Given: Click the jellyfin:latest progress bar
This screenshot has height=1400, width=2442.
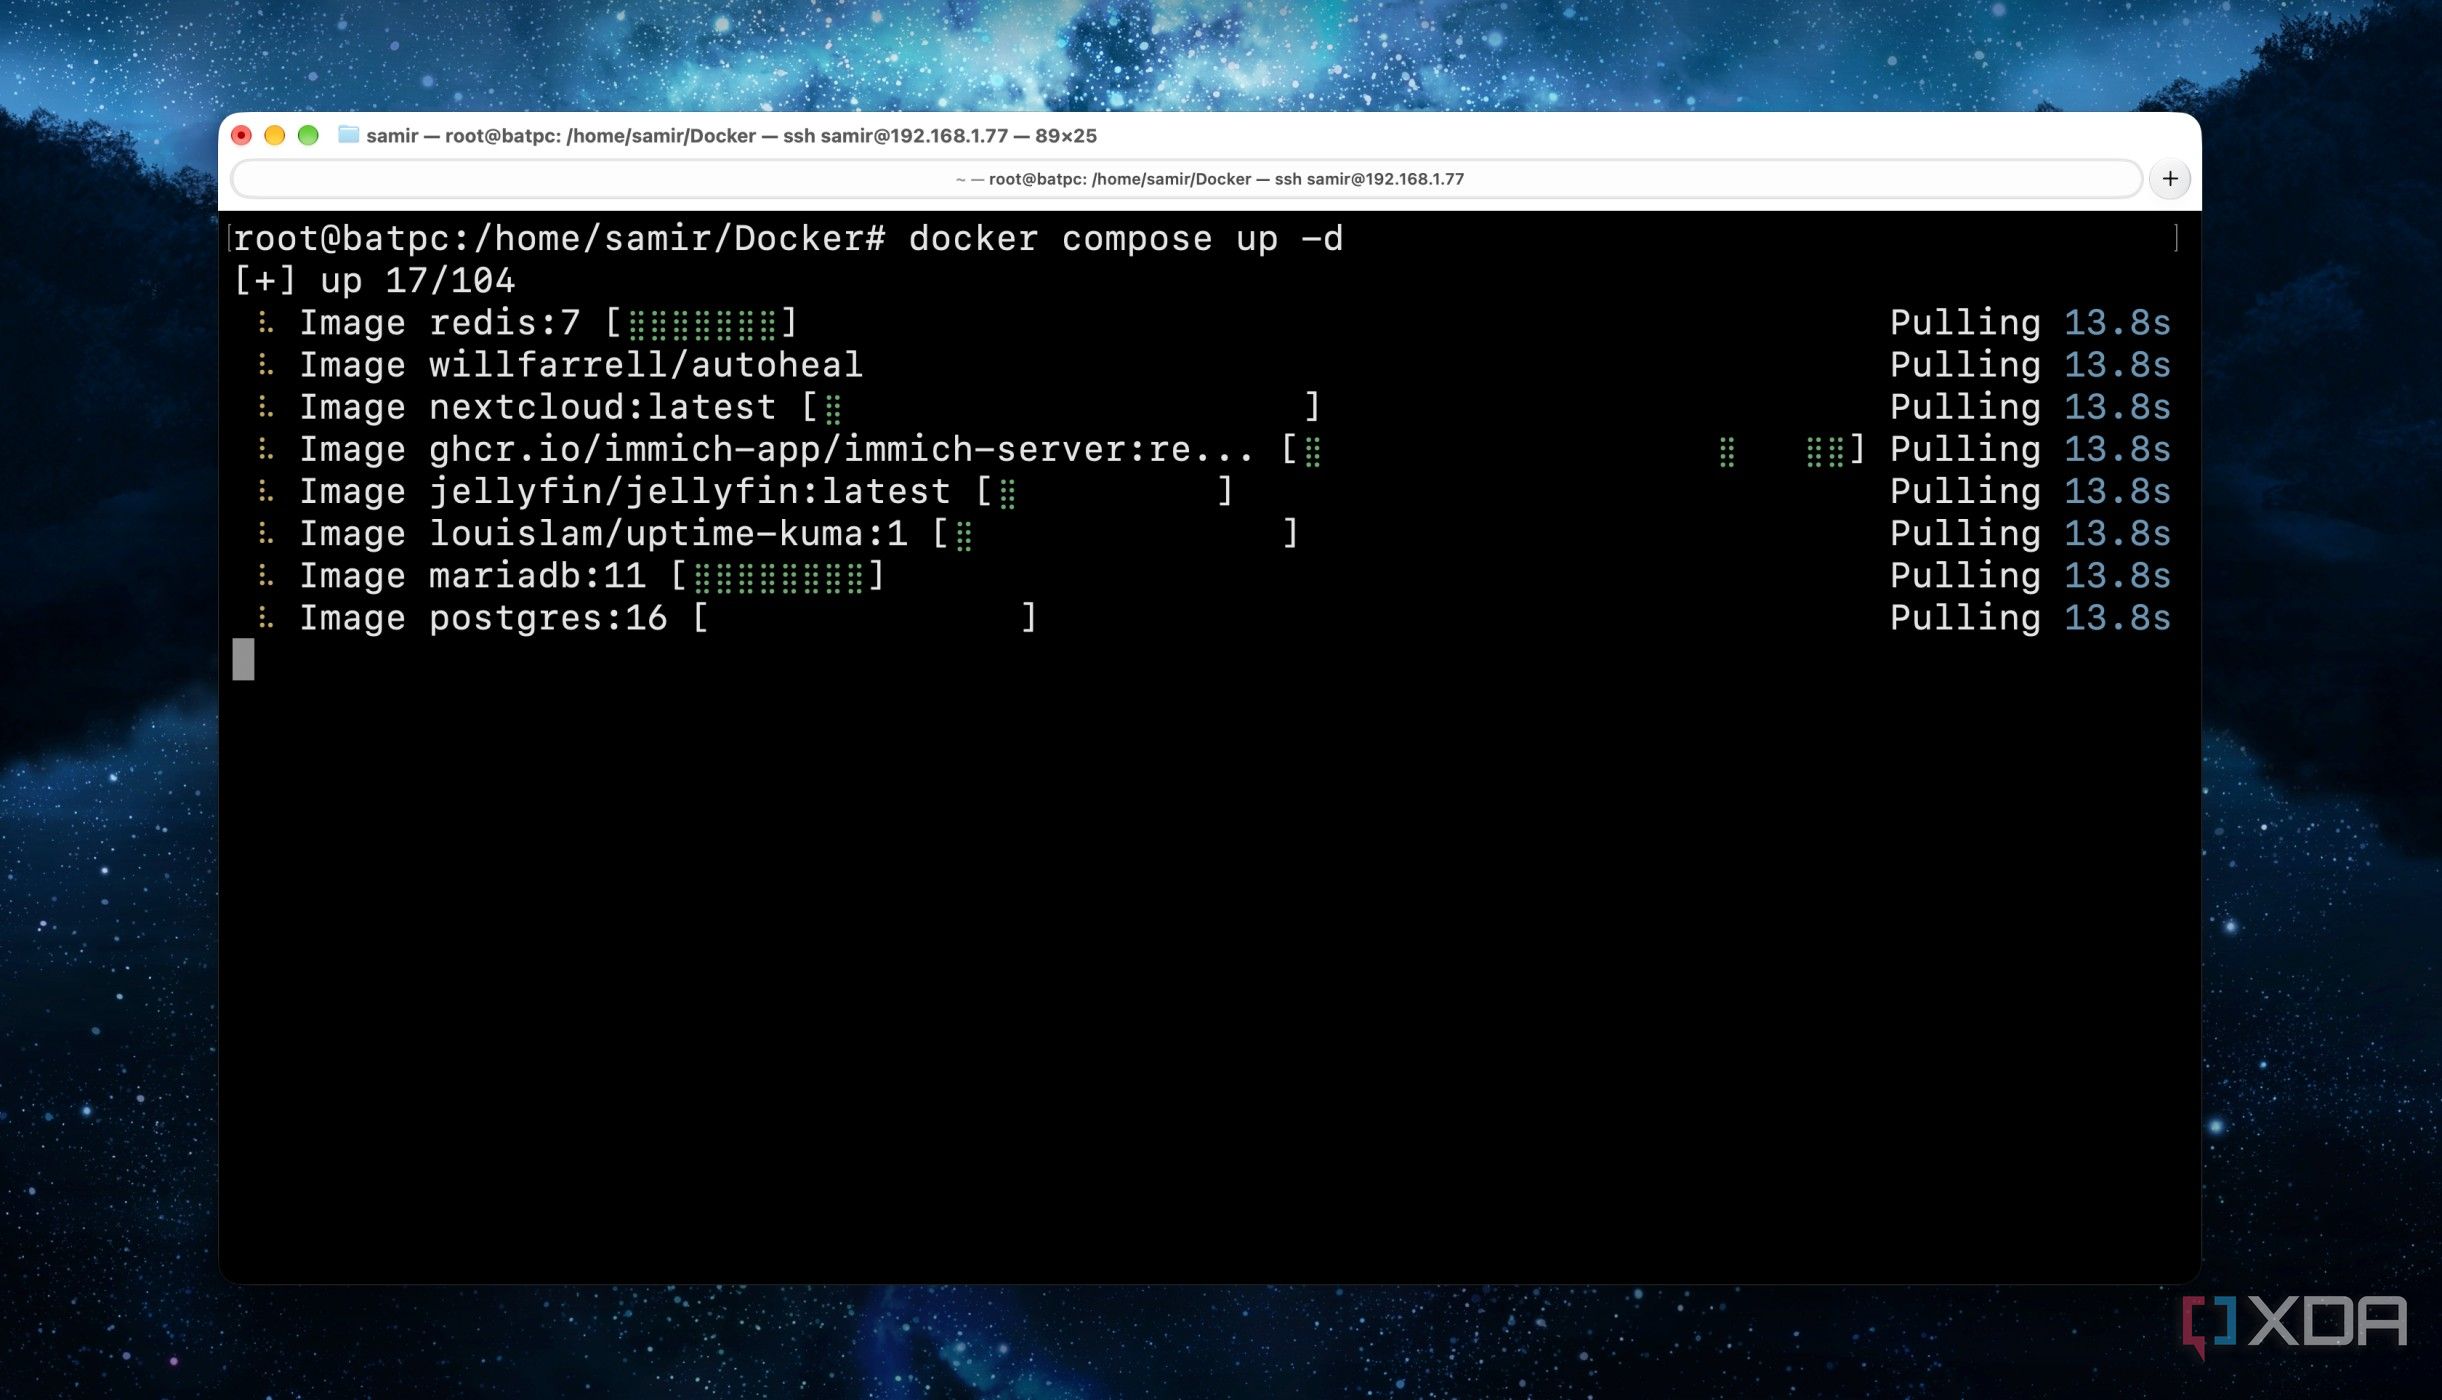Looking at the screenshot, I should [x=1104, y=491].
